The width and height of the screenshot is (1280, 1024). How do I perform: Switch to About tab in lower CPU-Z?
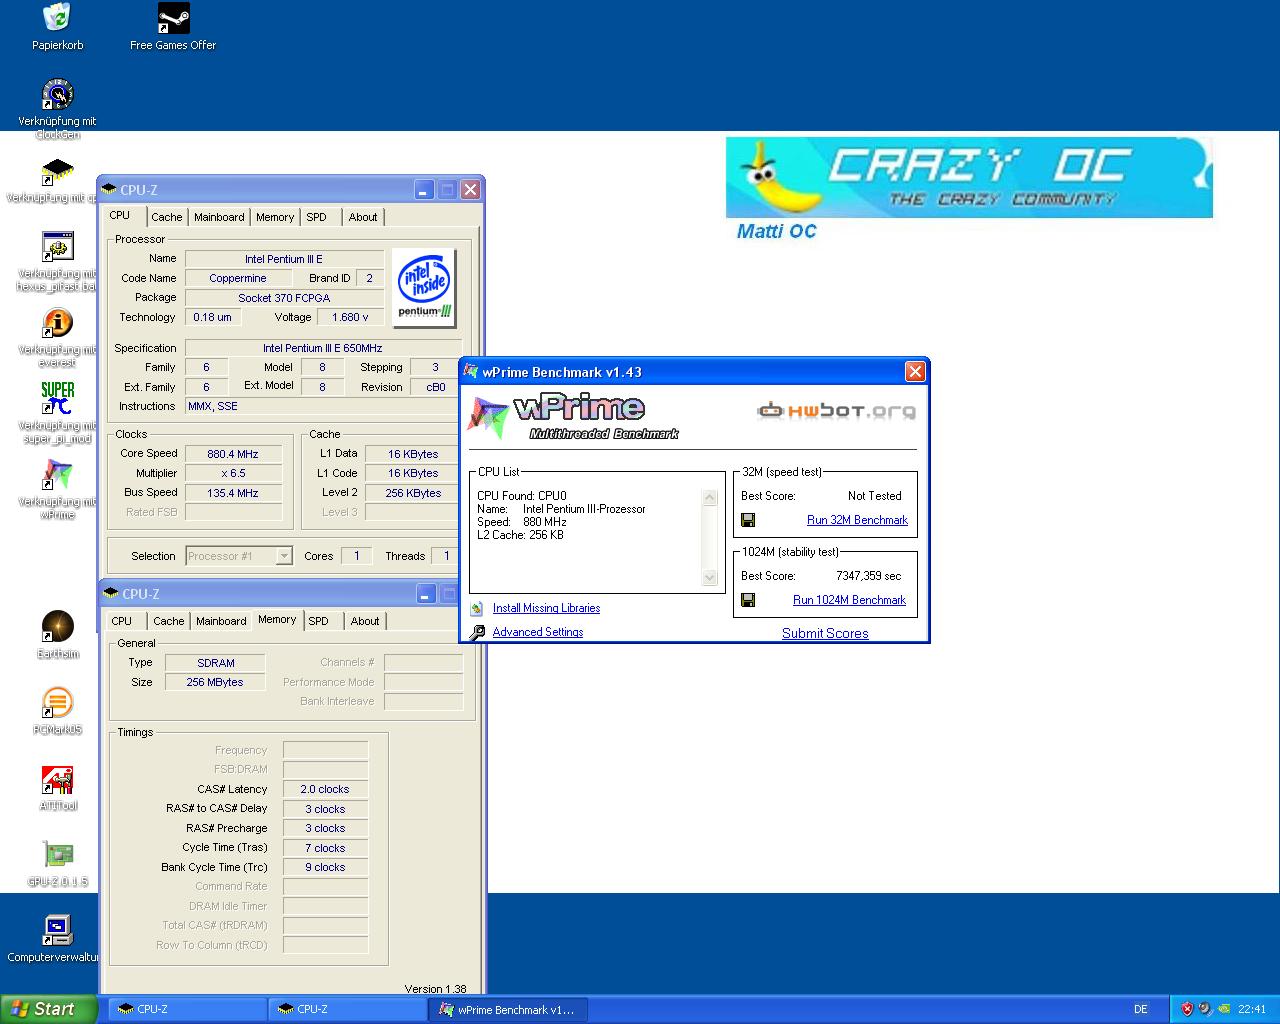pos(365,621)
